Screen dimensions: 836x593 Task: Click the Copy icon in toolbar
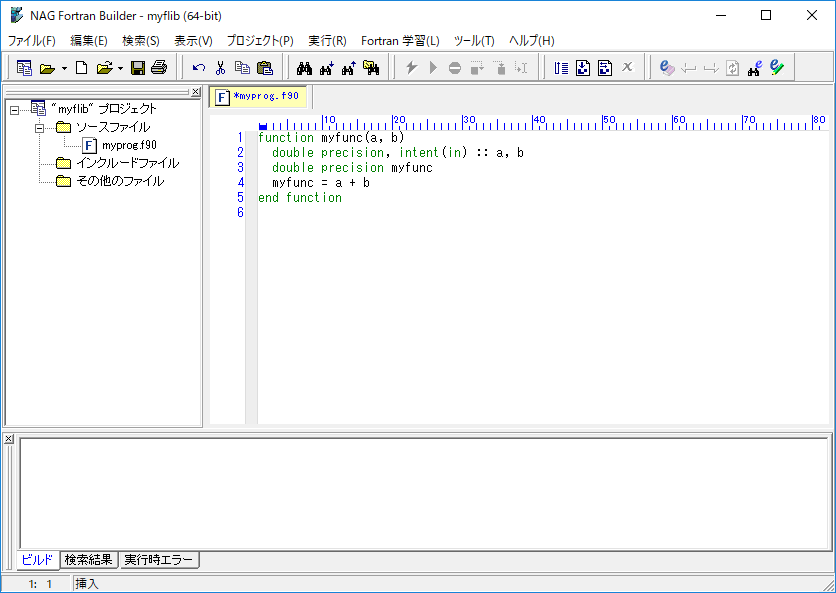click(242, 68)
